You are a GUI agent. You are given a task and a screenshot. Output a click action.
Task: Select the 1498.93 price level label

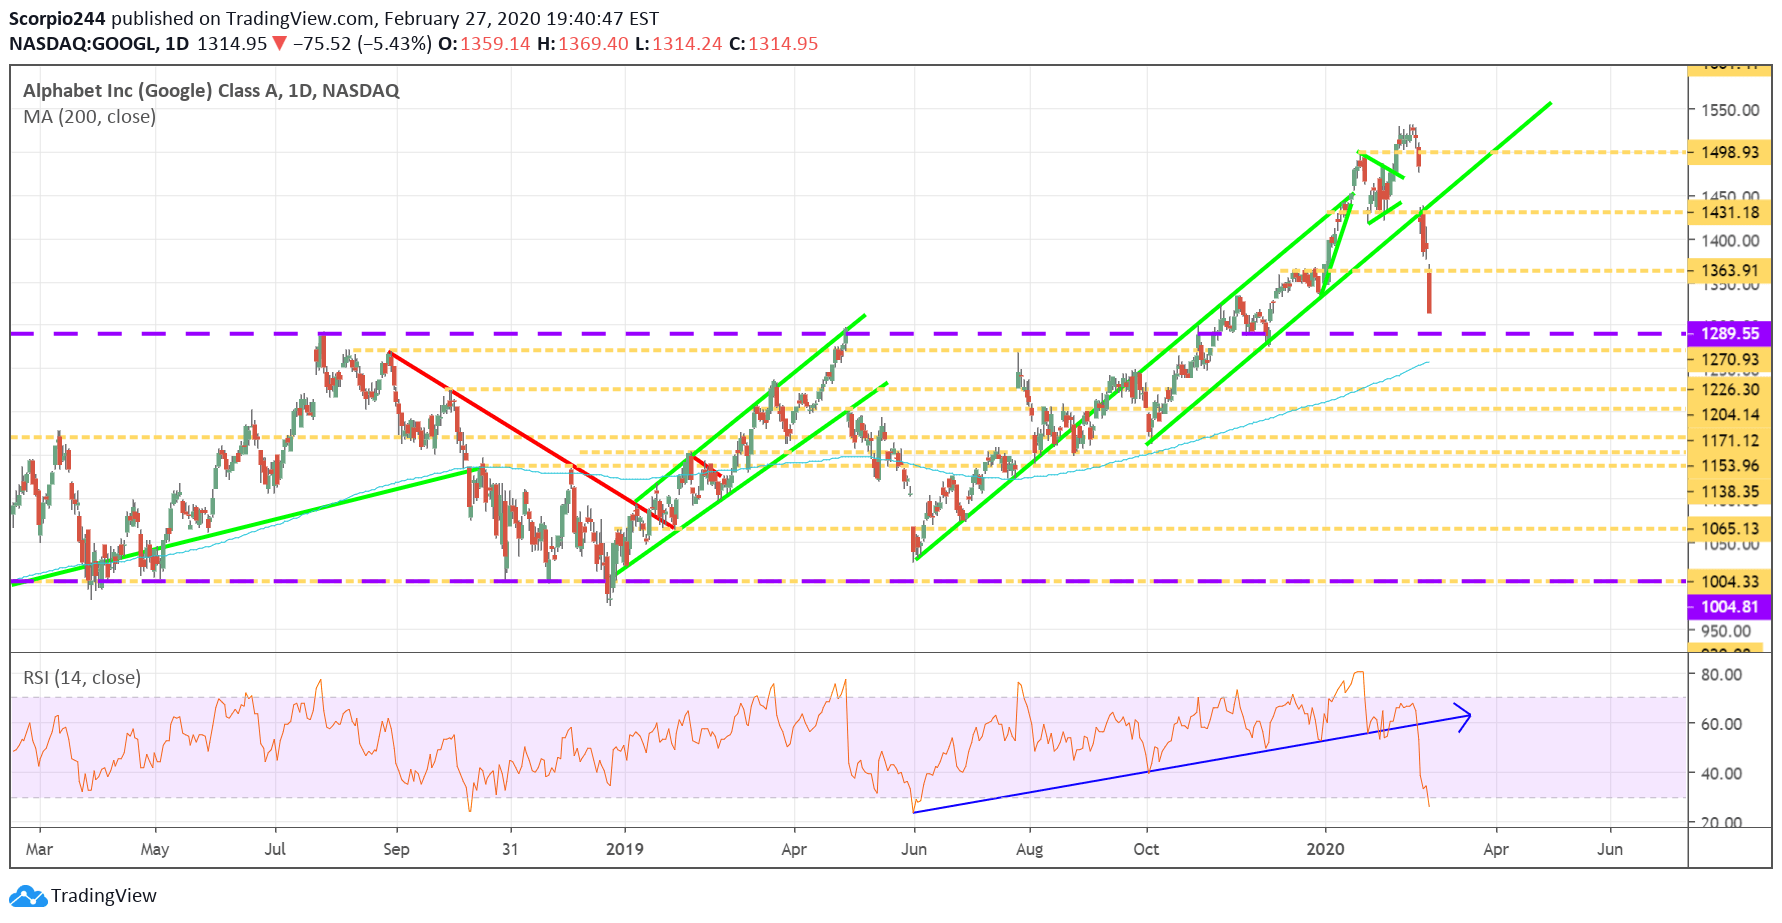click(1730, 153)
